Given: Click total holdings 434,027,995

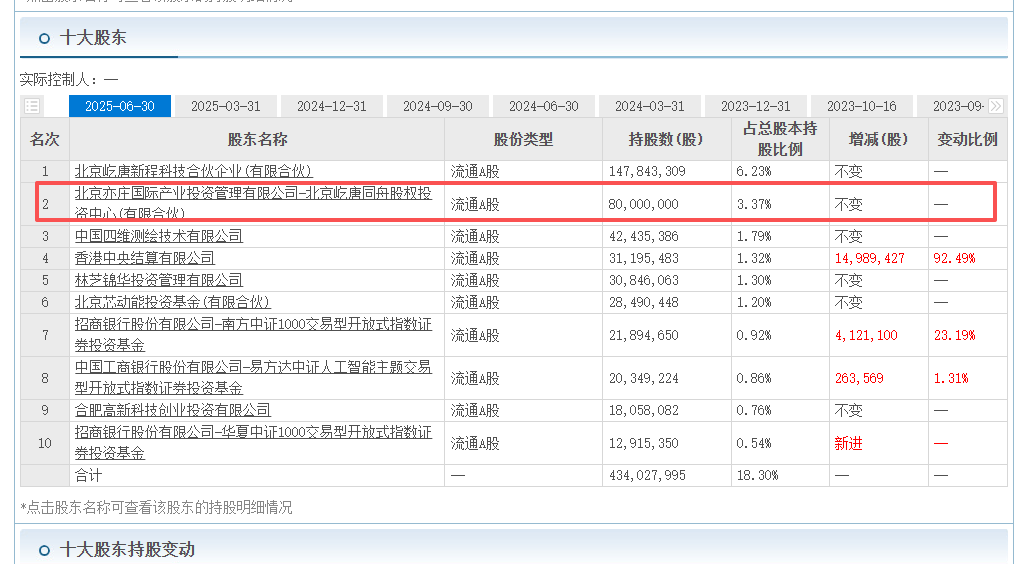Looking at the screenshot, I should [x=647, y=475].
